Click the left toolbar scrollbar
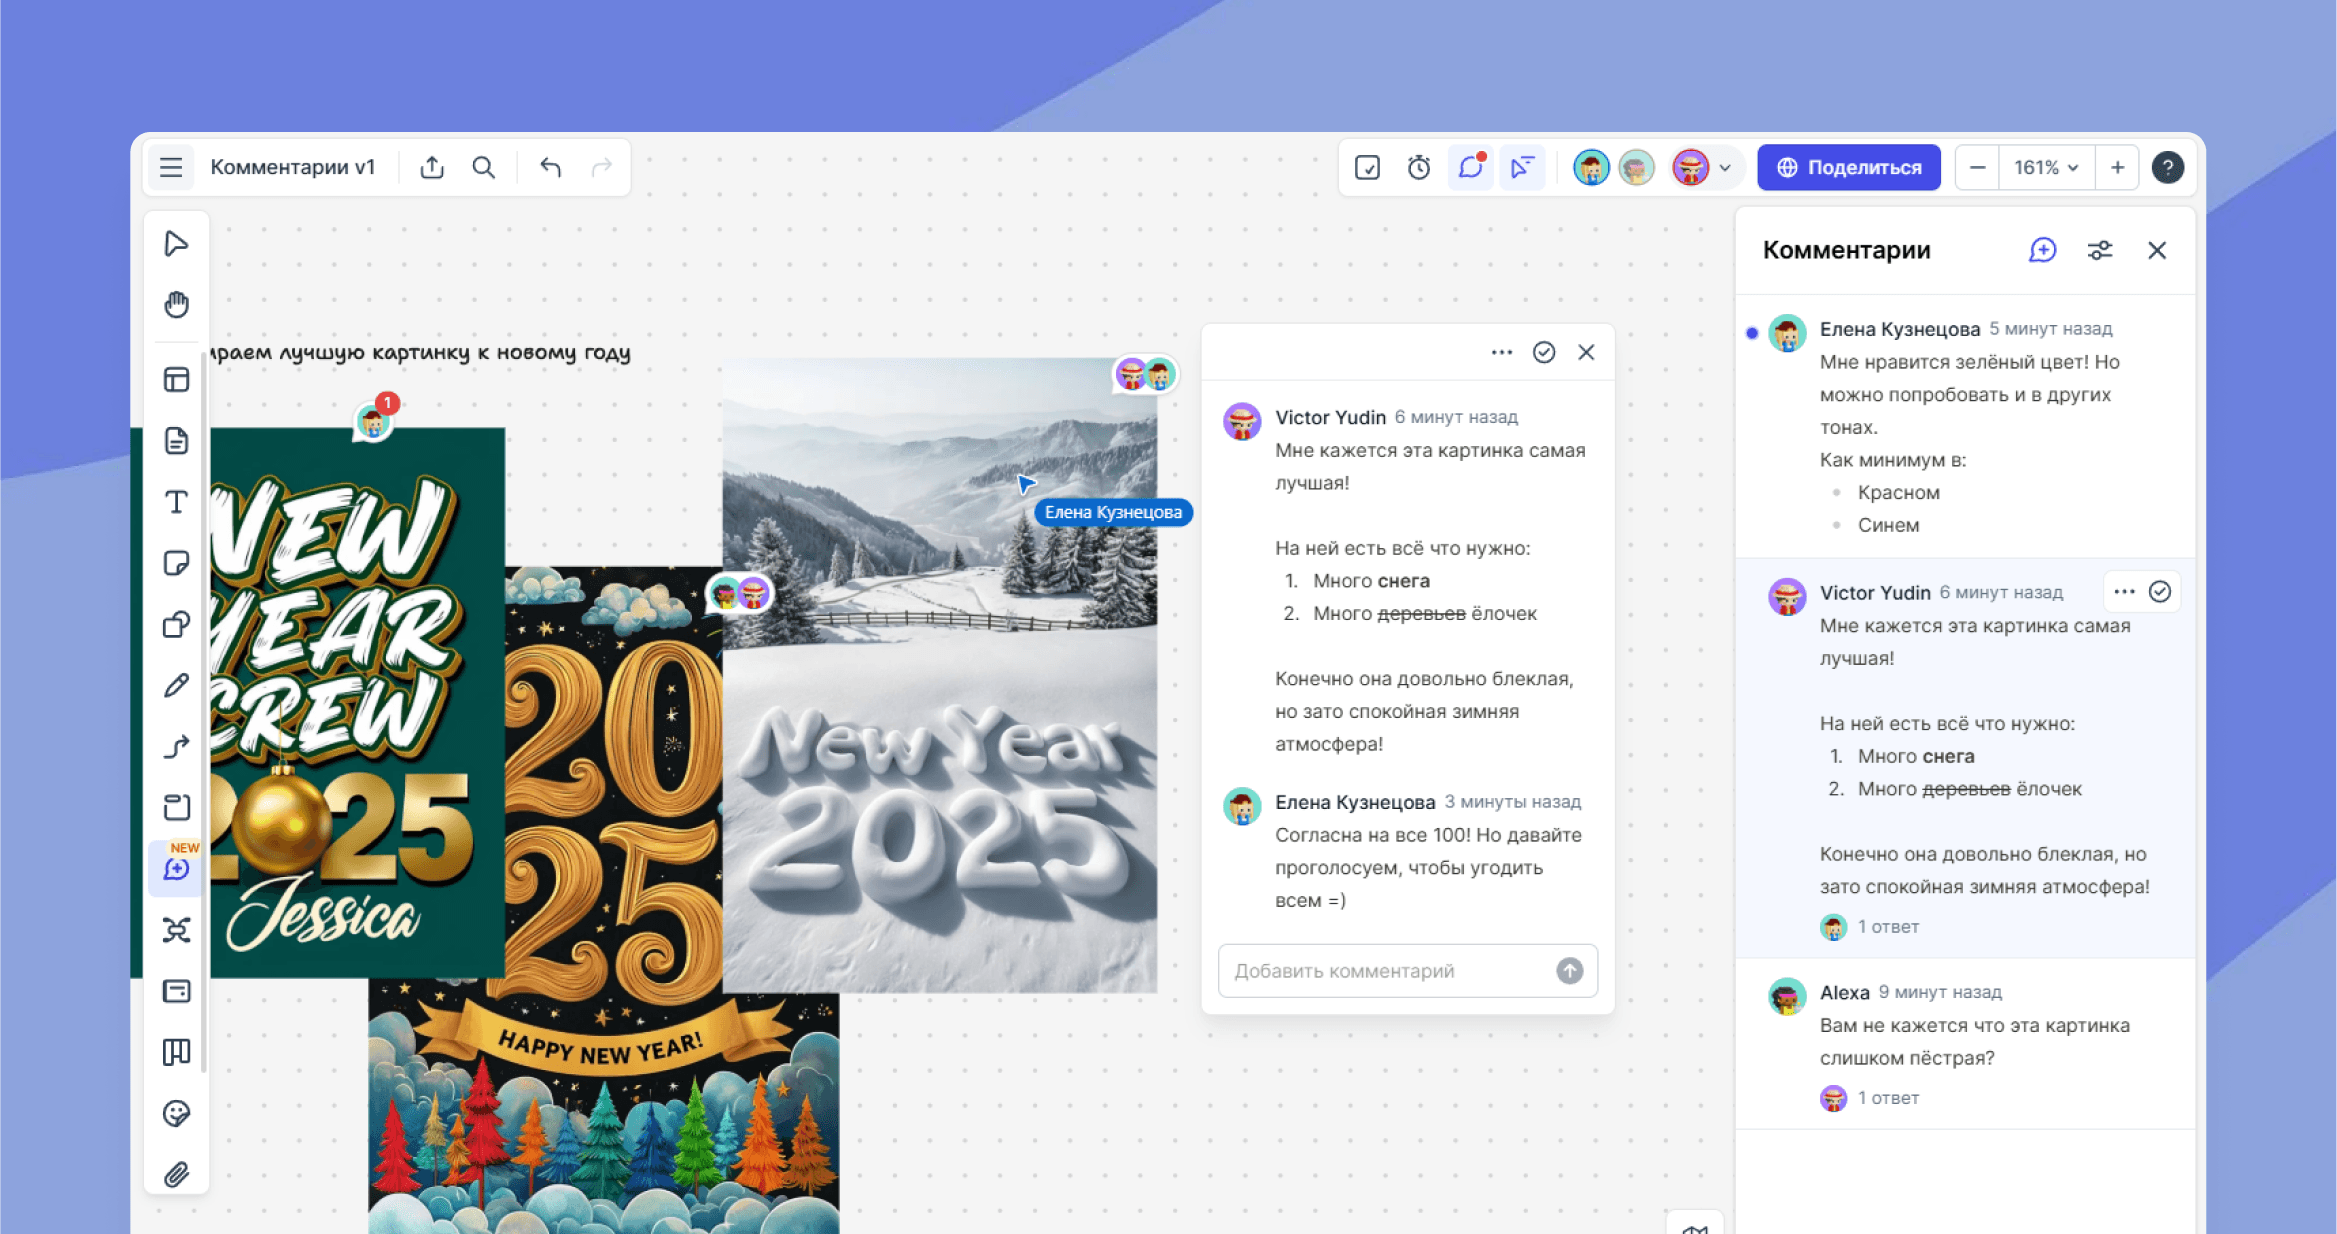 point(204,710)
